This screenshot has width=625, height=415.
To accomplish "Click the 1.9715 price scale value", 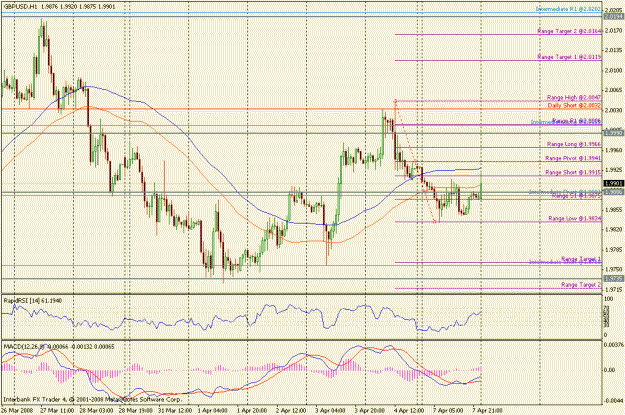I will point(613,289).
